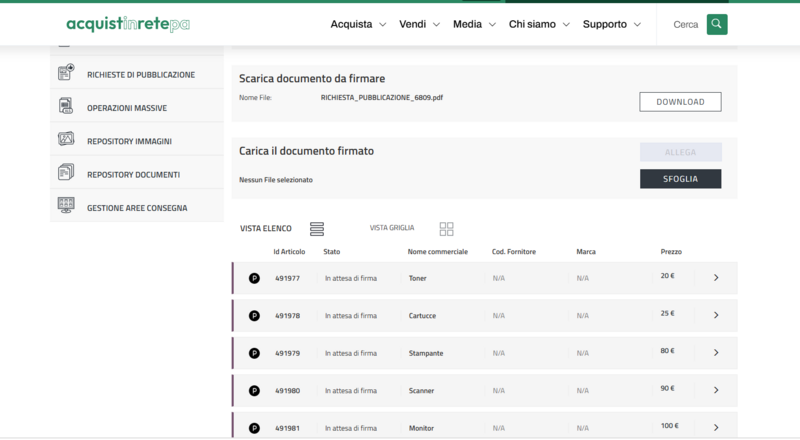Select Gestione Aree Consegna menu item
Image resolution: width=800 pixels, height=440 pixels.
click(137, 206)
